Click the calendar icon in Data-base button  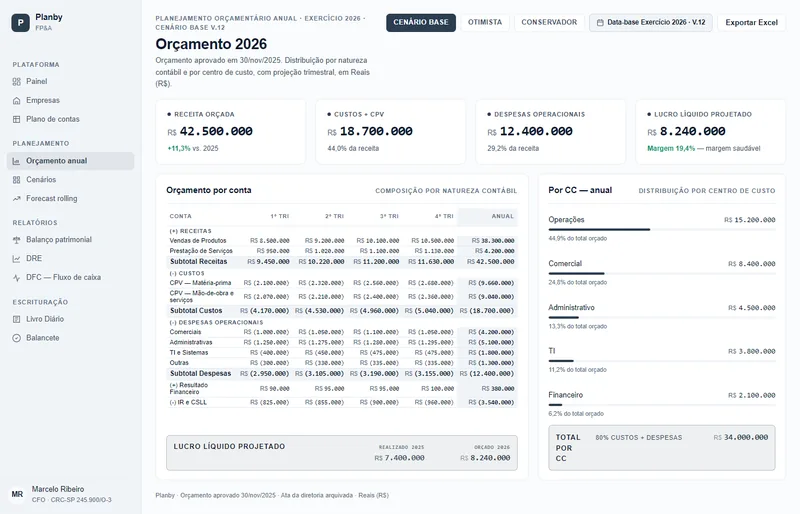(600, 22)
